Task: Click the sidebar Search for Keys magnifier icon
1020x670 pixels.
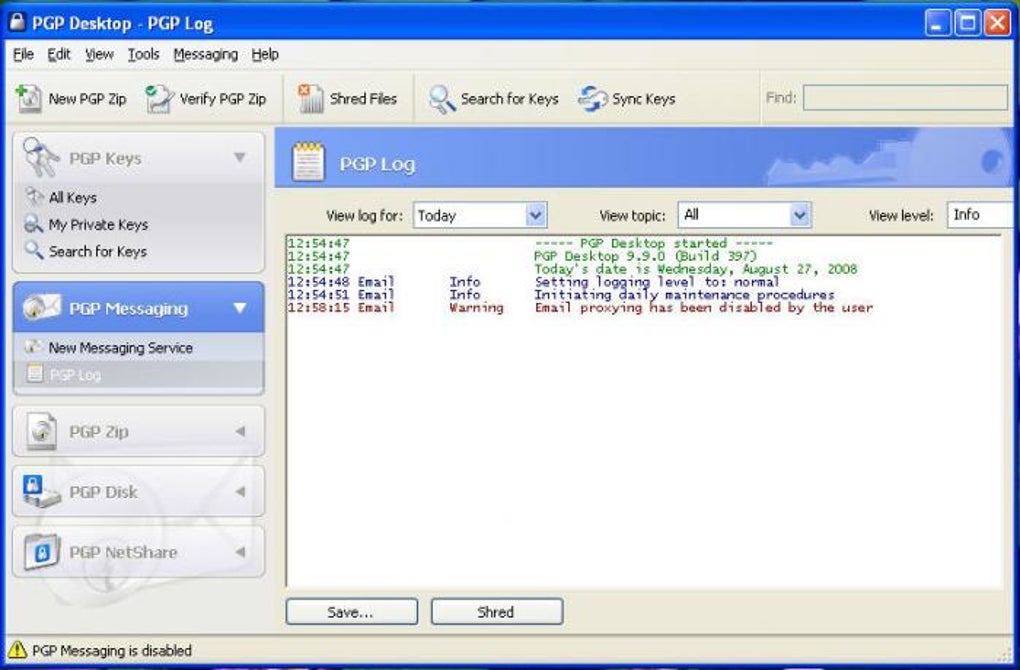Action: pos(34,250)
